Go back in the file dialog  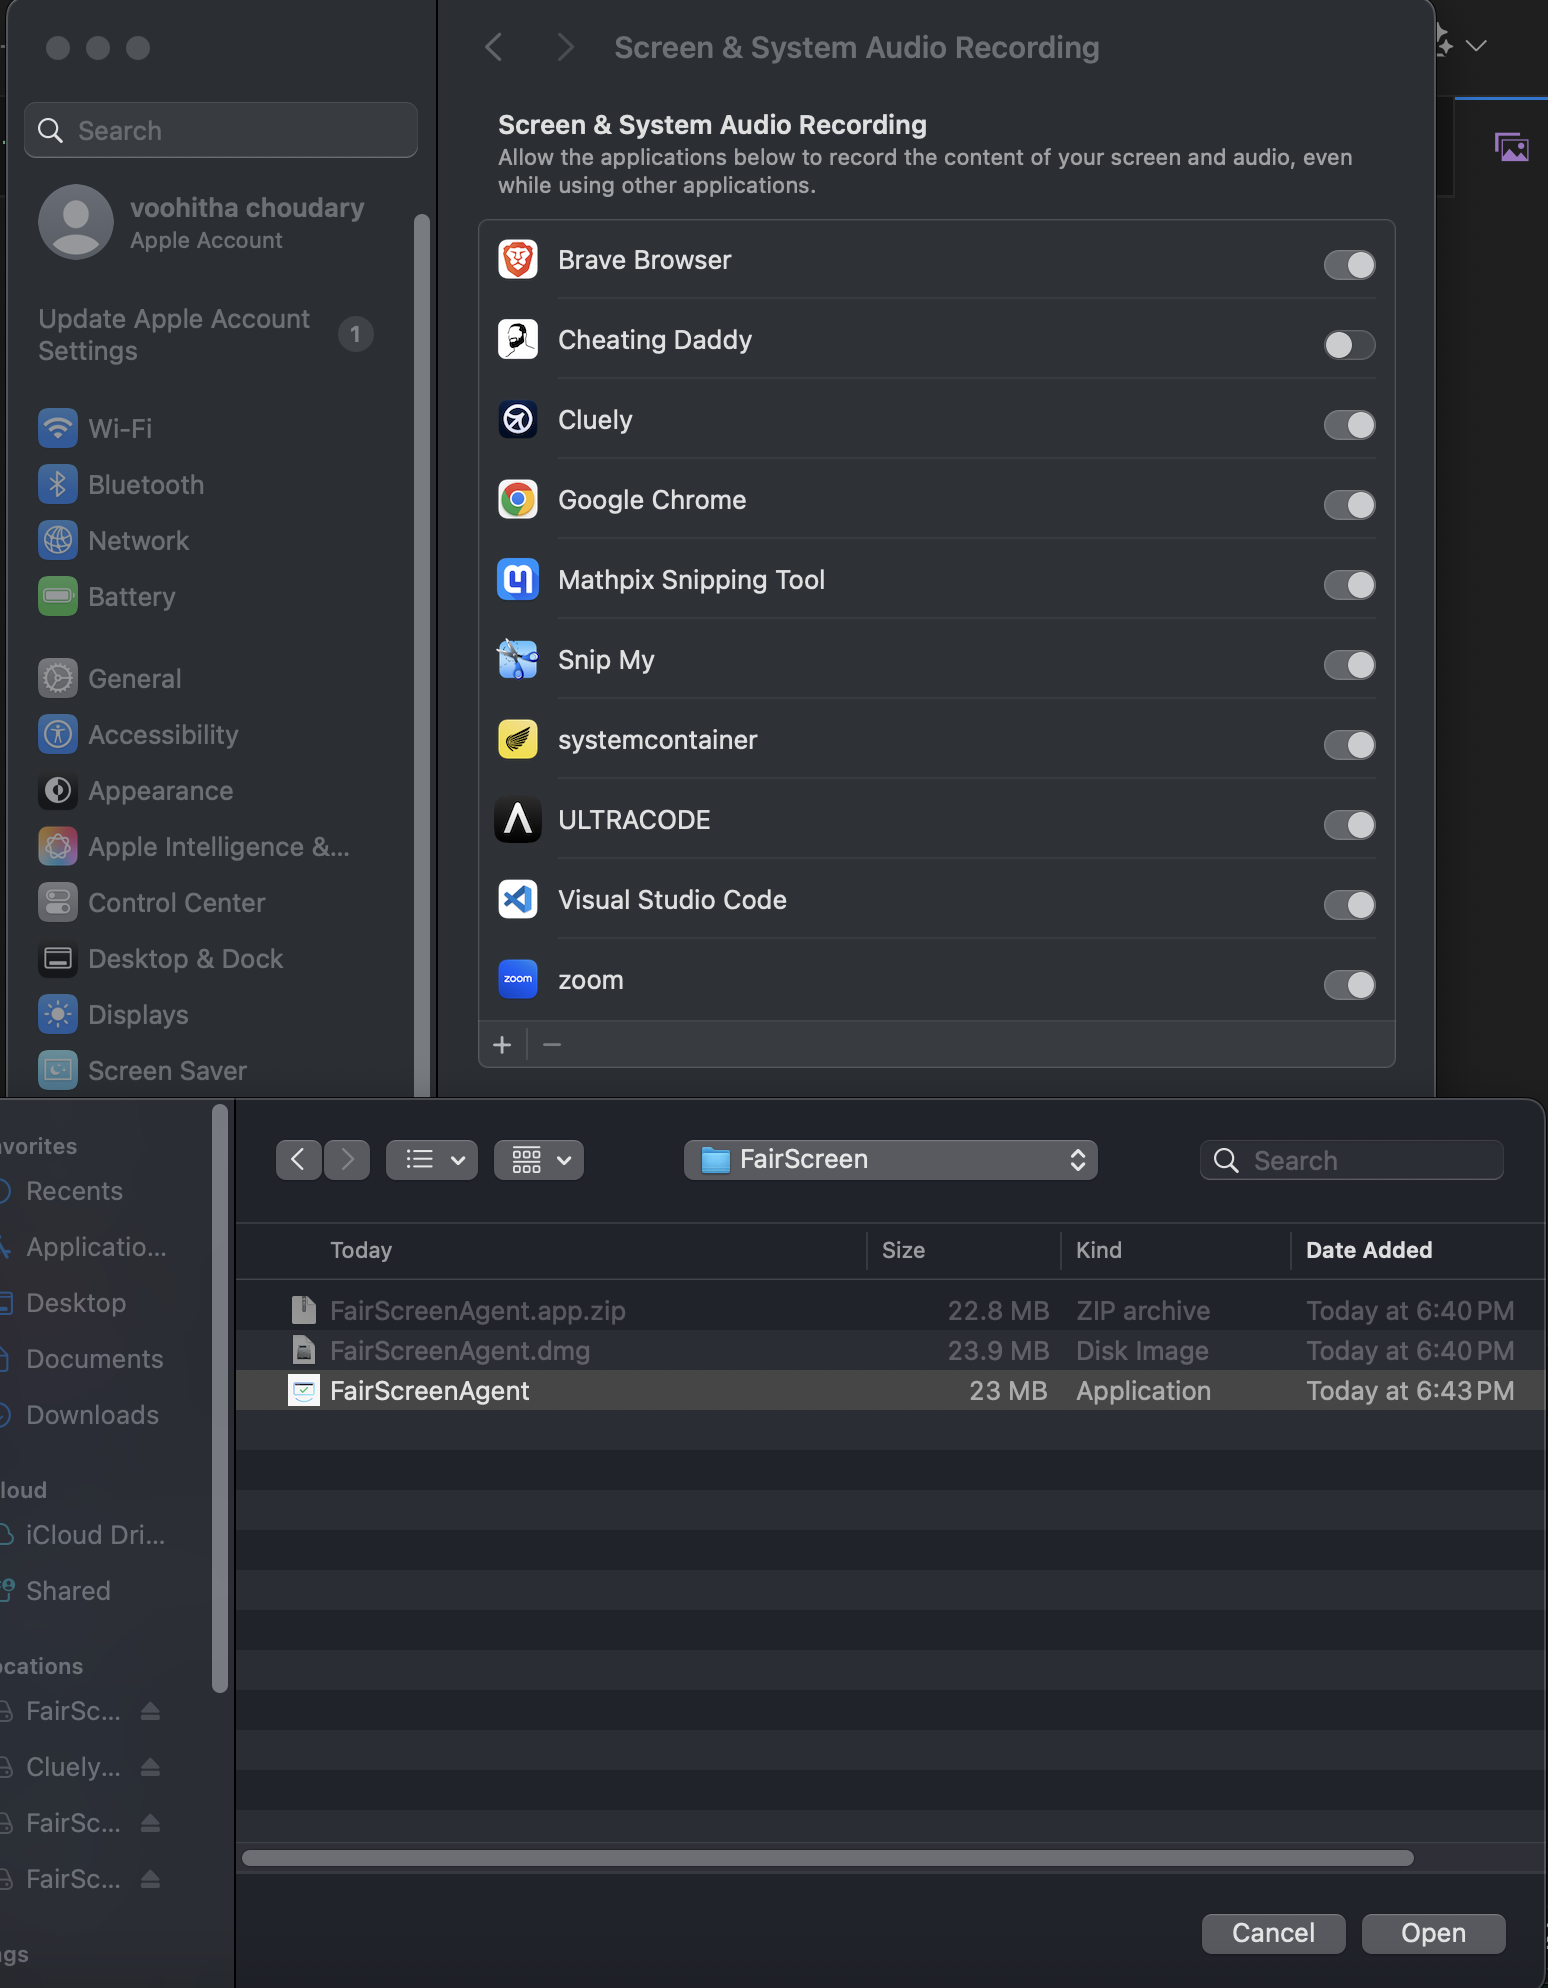298,1160
